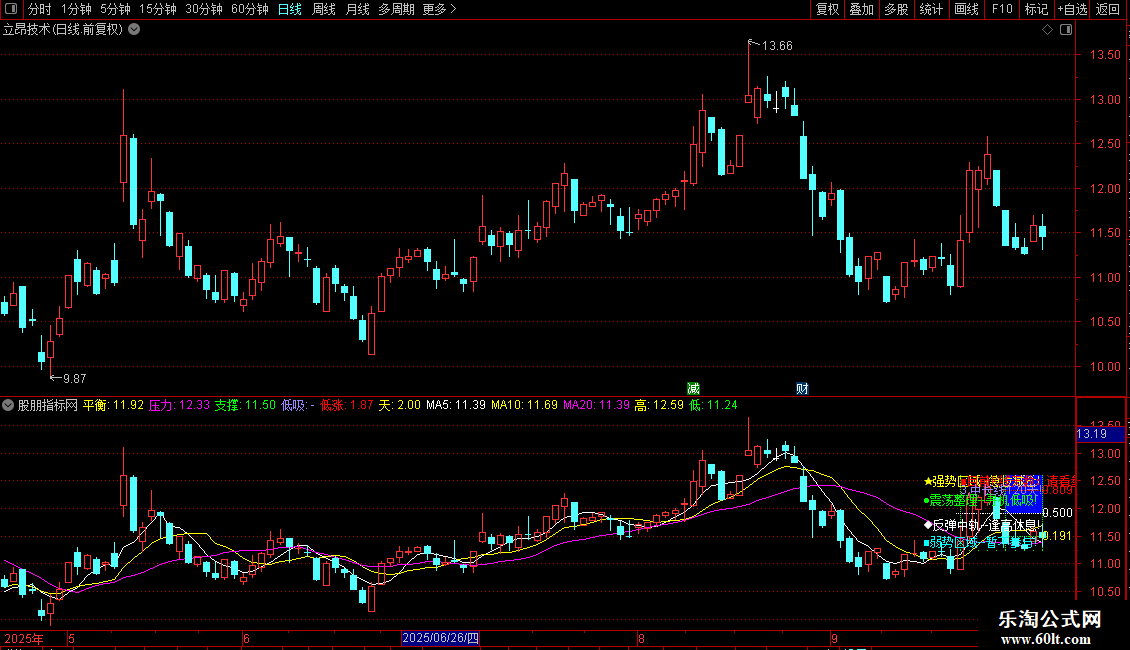Select the 30分钟 period tab
Image resolution: width=1130 pixels, height=650 pixels.
pos(204,9)
